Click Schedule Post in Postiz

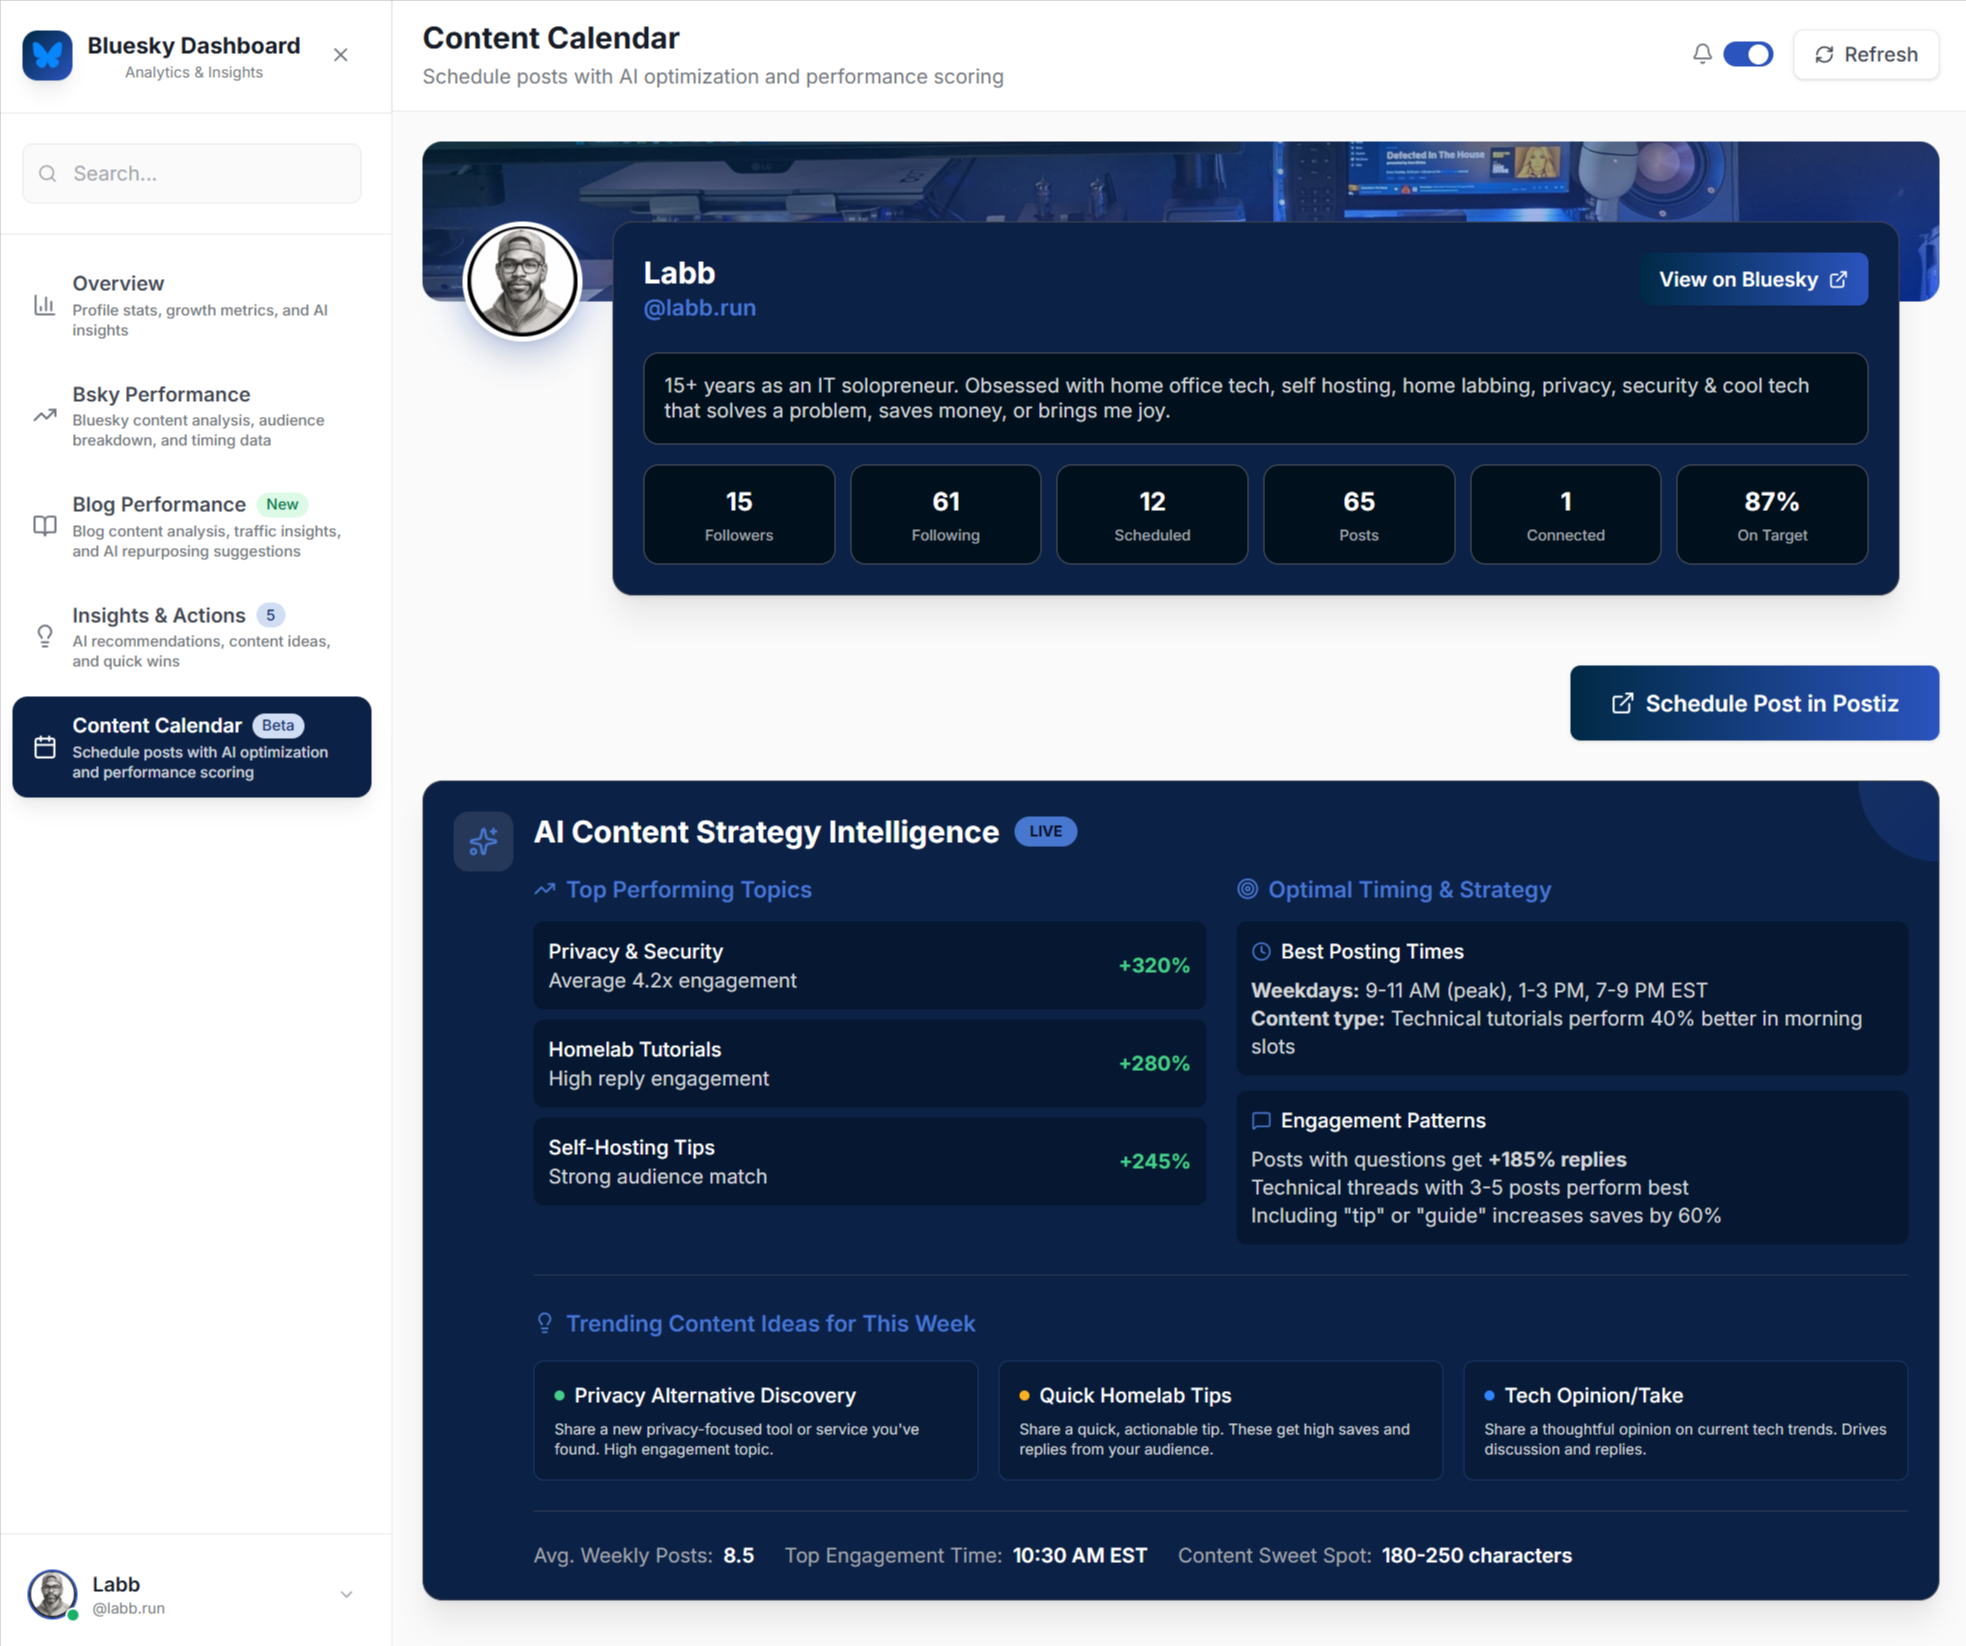(1753, 703)
